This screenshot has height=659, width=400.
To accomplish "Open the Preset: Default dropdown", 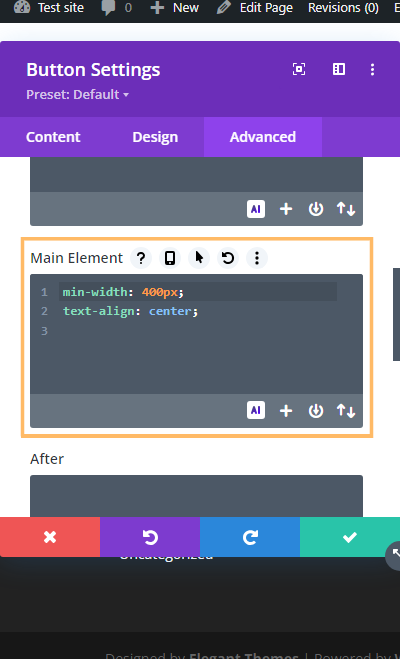I will pos(77,95).
